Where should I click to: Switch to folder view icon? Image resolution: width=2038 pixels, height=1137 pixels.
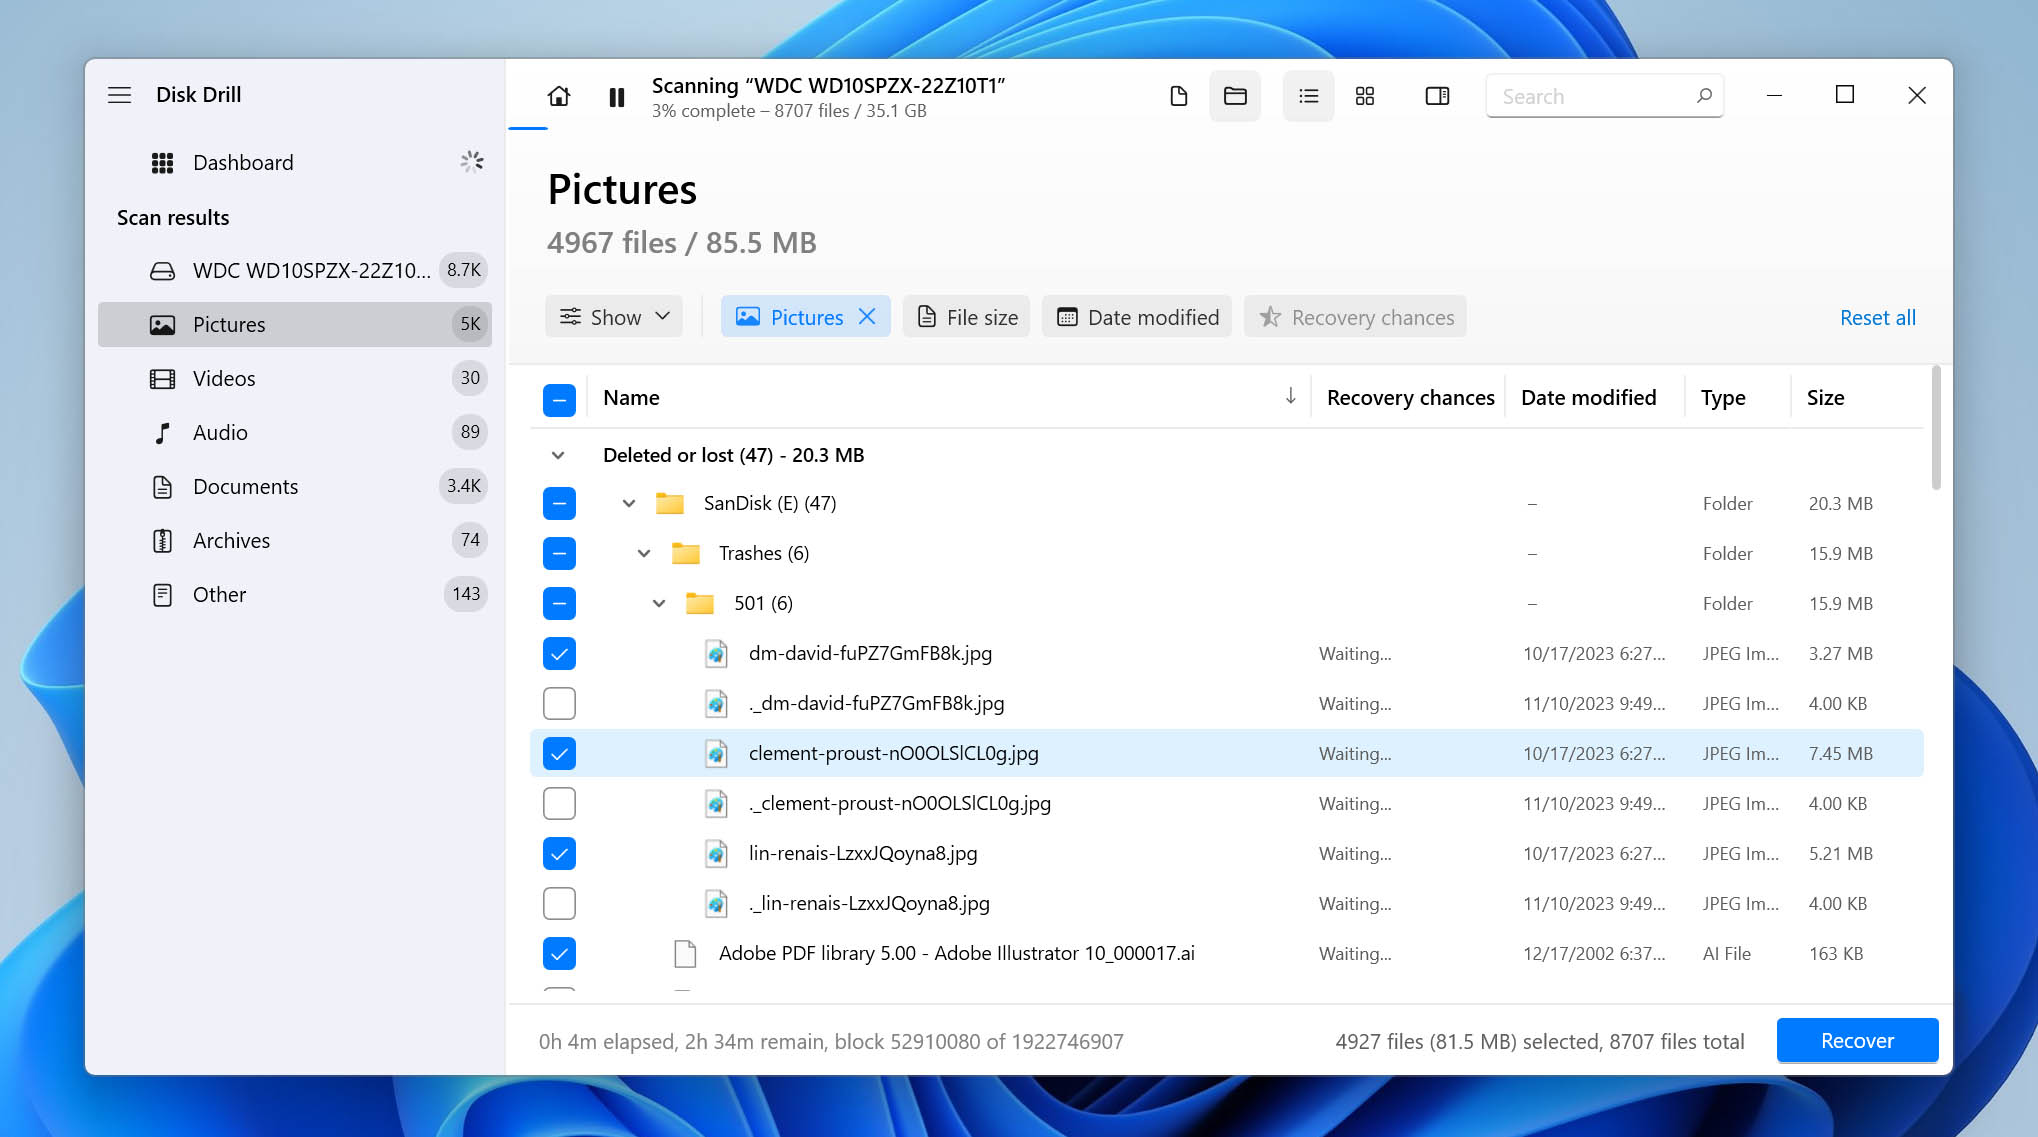tap(1235, 96)
